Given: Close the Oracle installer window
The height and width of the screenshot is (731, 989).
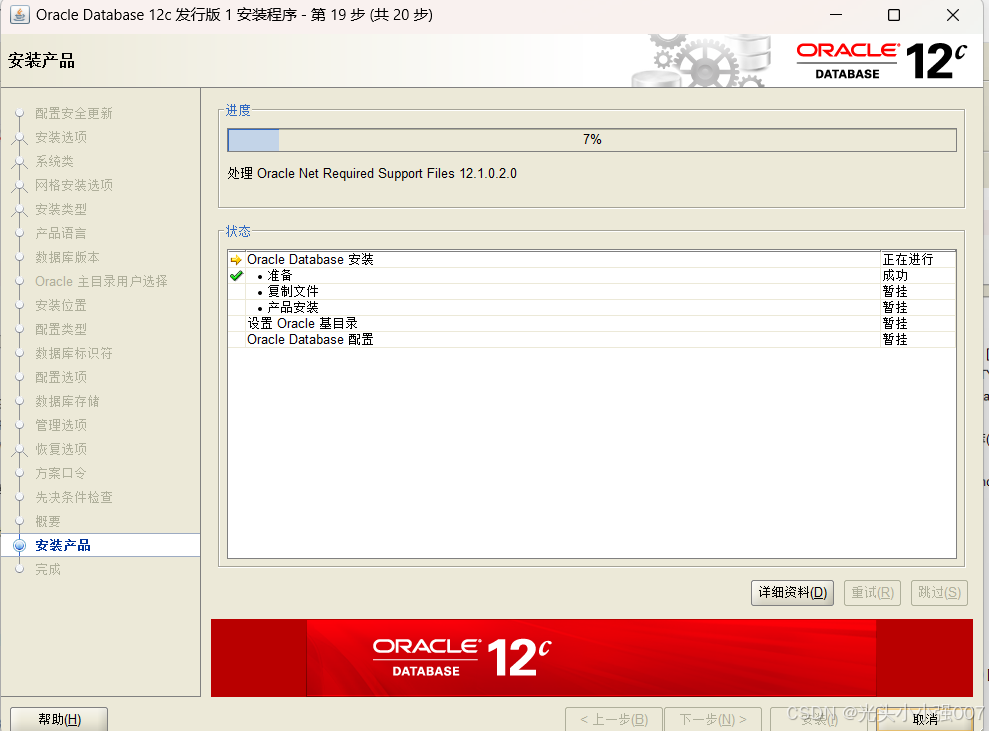Looking at the screenshot, I should tap(952, 15).
